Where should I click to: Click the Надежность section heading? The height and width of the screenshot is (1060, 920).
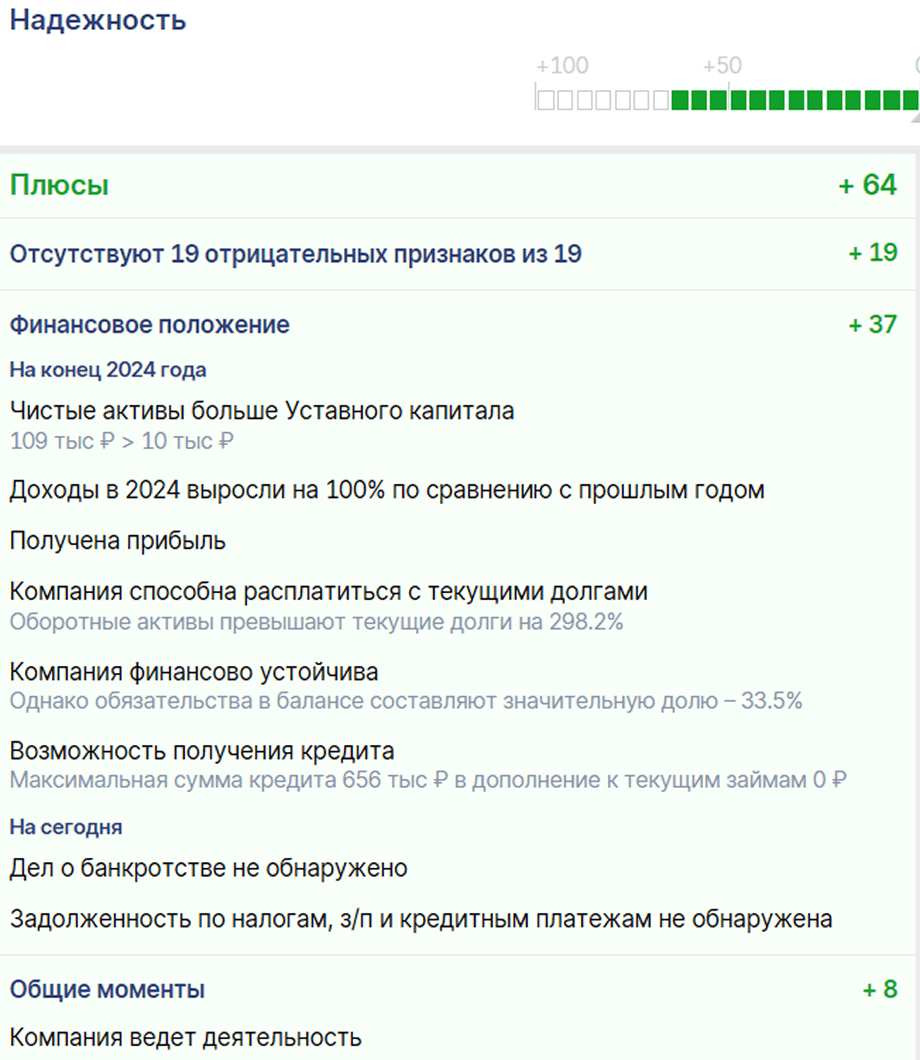(97, 20)
